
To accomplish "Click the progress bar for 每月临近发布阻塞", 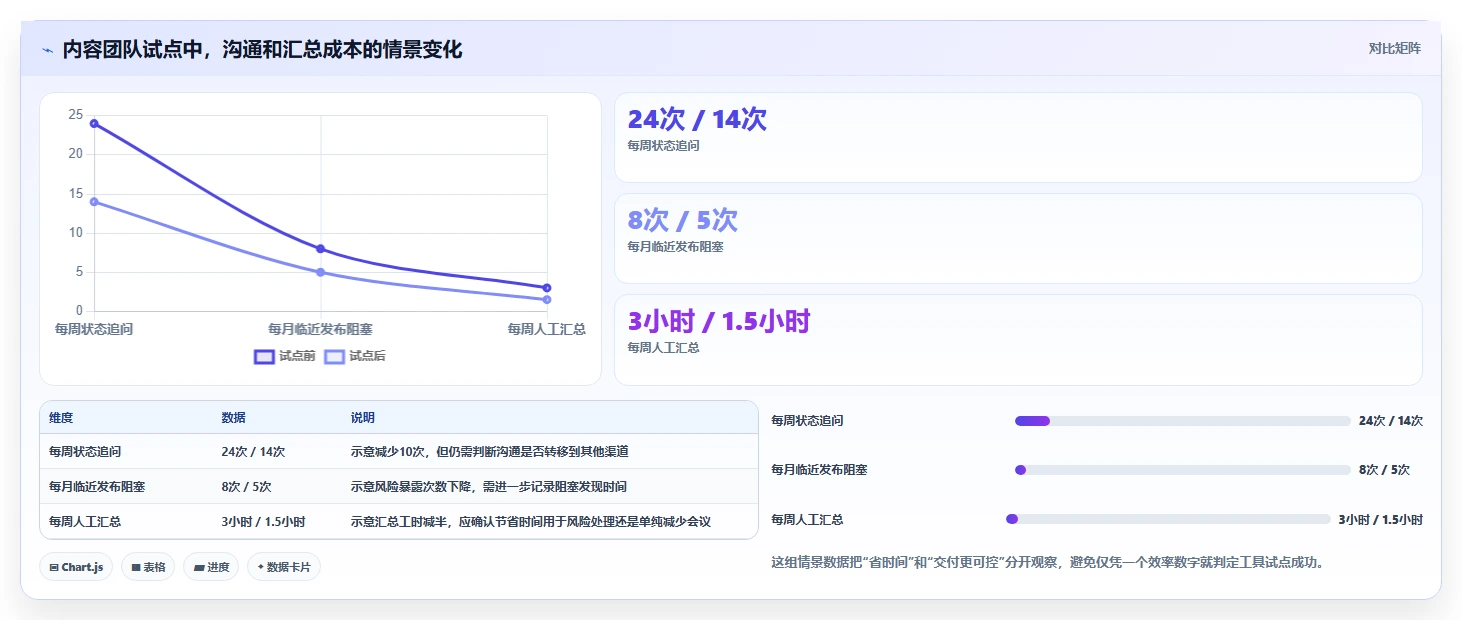I will pos(1182,470).
